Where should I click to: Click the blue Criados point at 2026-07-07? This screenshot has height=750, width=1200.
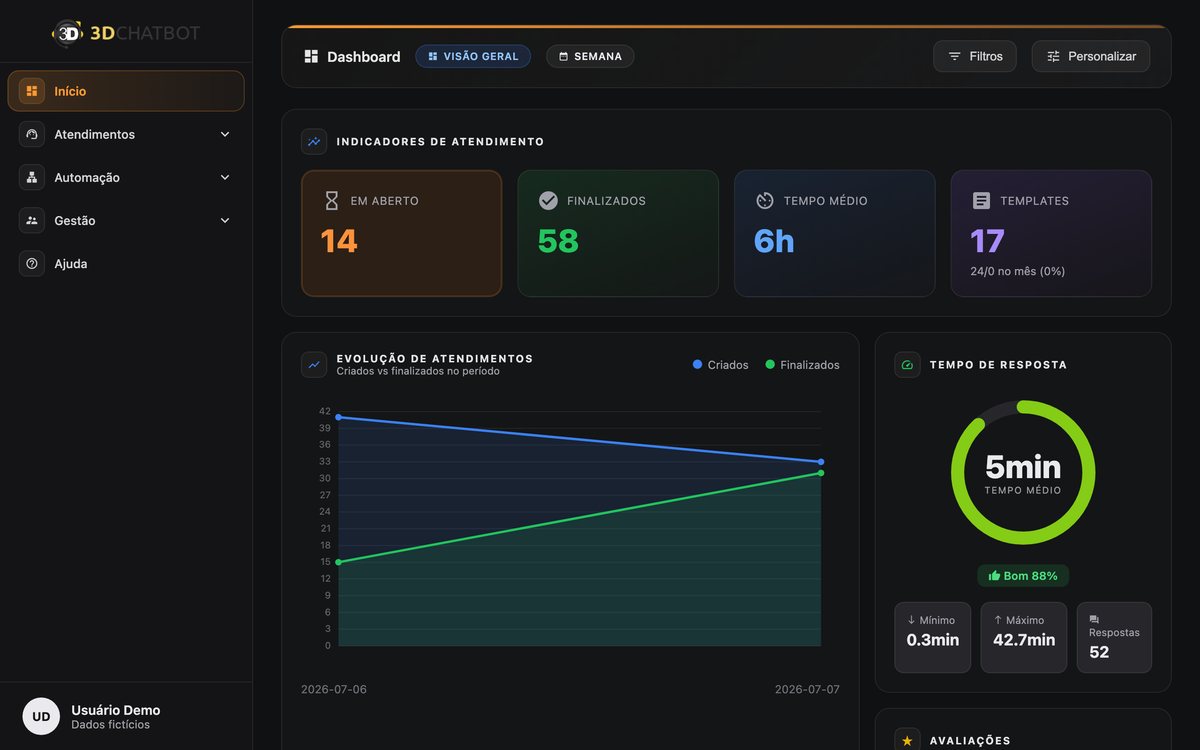tap(821, 462)
